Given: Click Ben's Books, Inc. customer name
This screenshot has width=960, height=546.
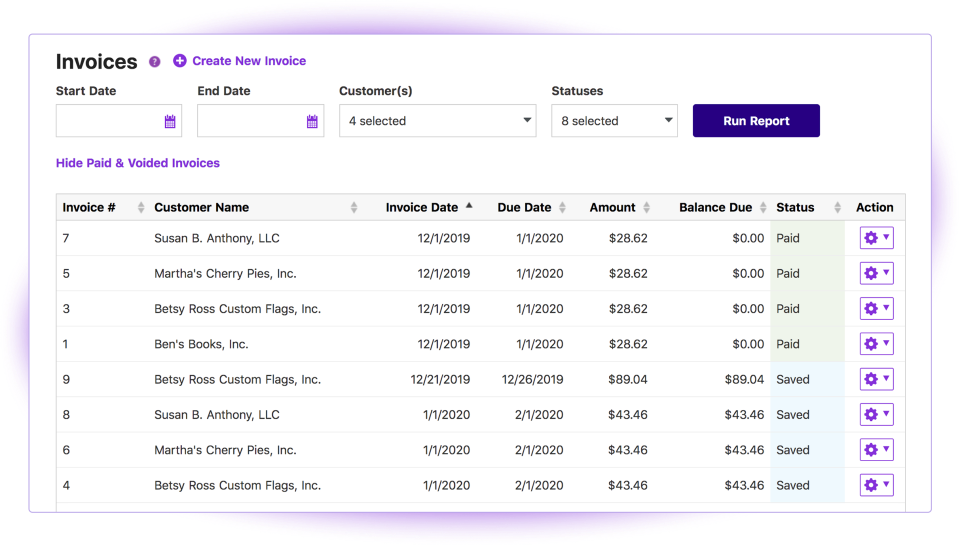Looking at the screenshot, I should click(x=201, y=344).
